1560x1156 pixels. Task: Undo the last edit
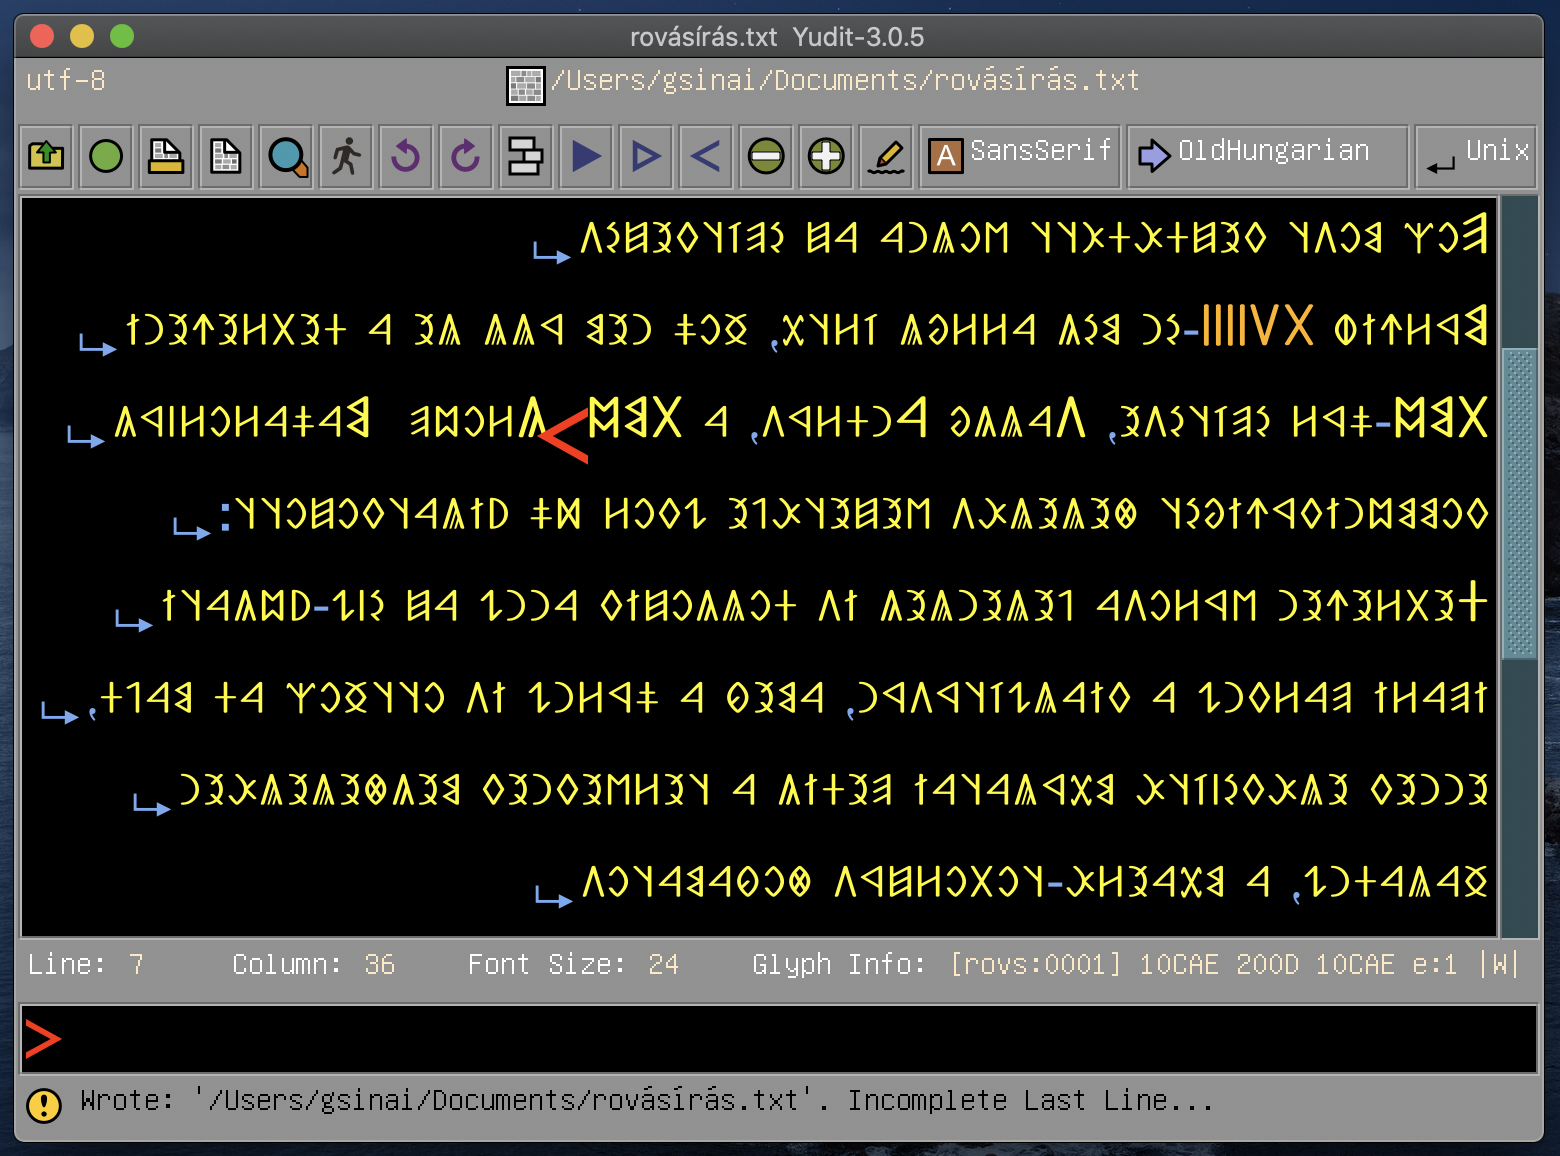coord(405,156)
